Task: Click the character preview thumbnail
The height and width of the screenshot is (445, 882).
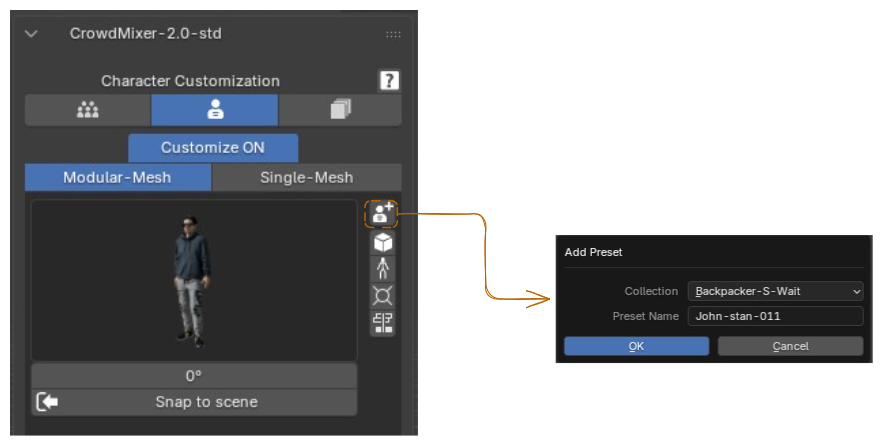Action: [194, 280]
